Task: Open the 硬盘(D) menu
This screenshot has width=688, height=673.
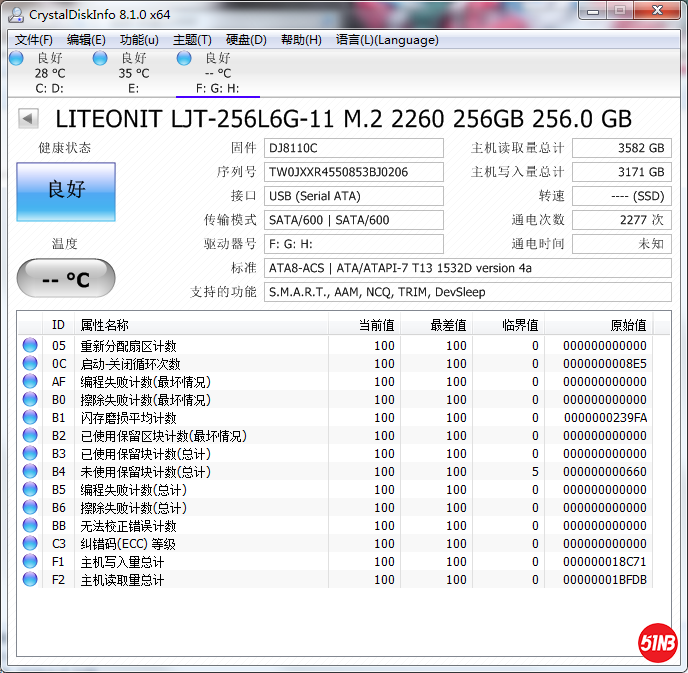Action: (246, 40)
